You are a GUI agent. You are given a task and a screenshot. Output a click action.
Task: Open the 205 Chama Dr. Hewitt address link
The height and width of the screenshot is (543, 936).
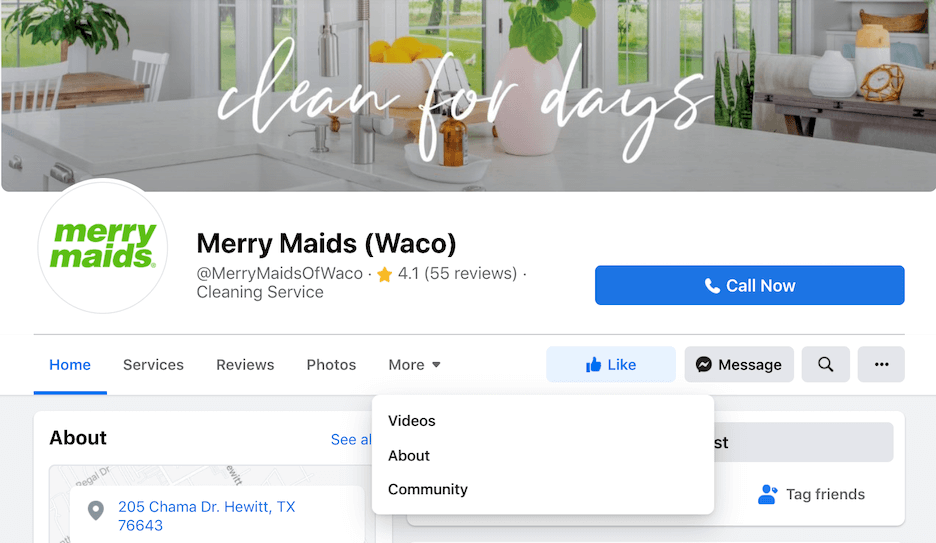click(x=207, y=516)
